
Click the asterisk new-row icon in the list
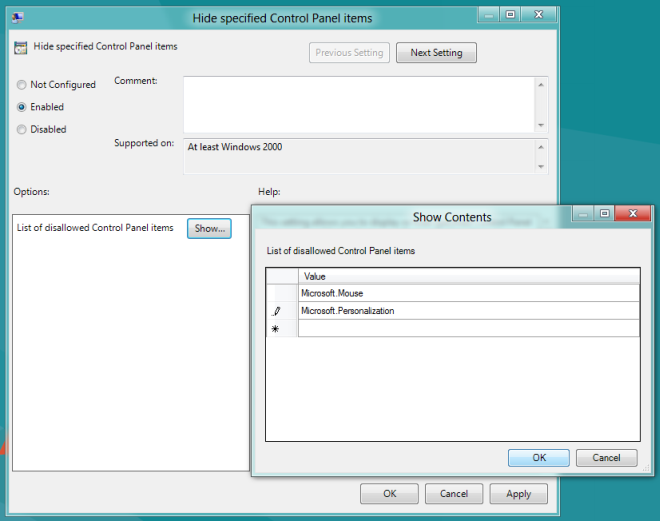point(276,329)
